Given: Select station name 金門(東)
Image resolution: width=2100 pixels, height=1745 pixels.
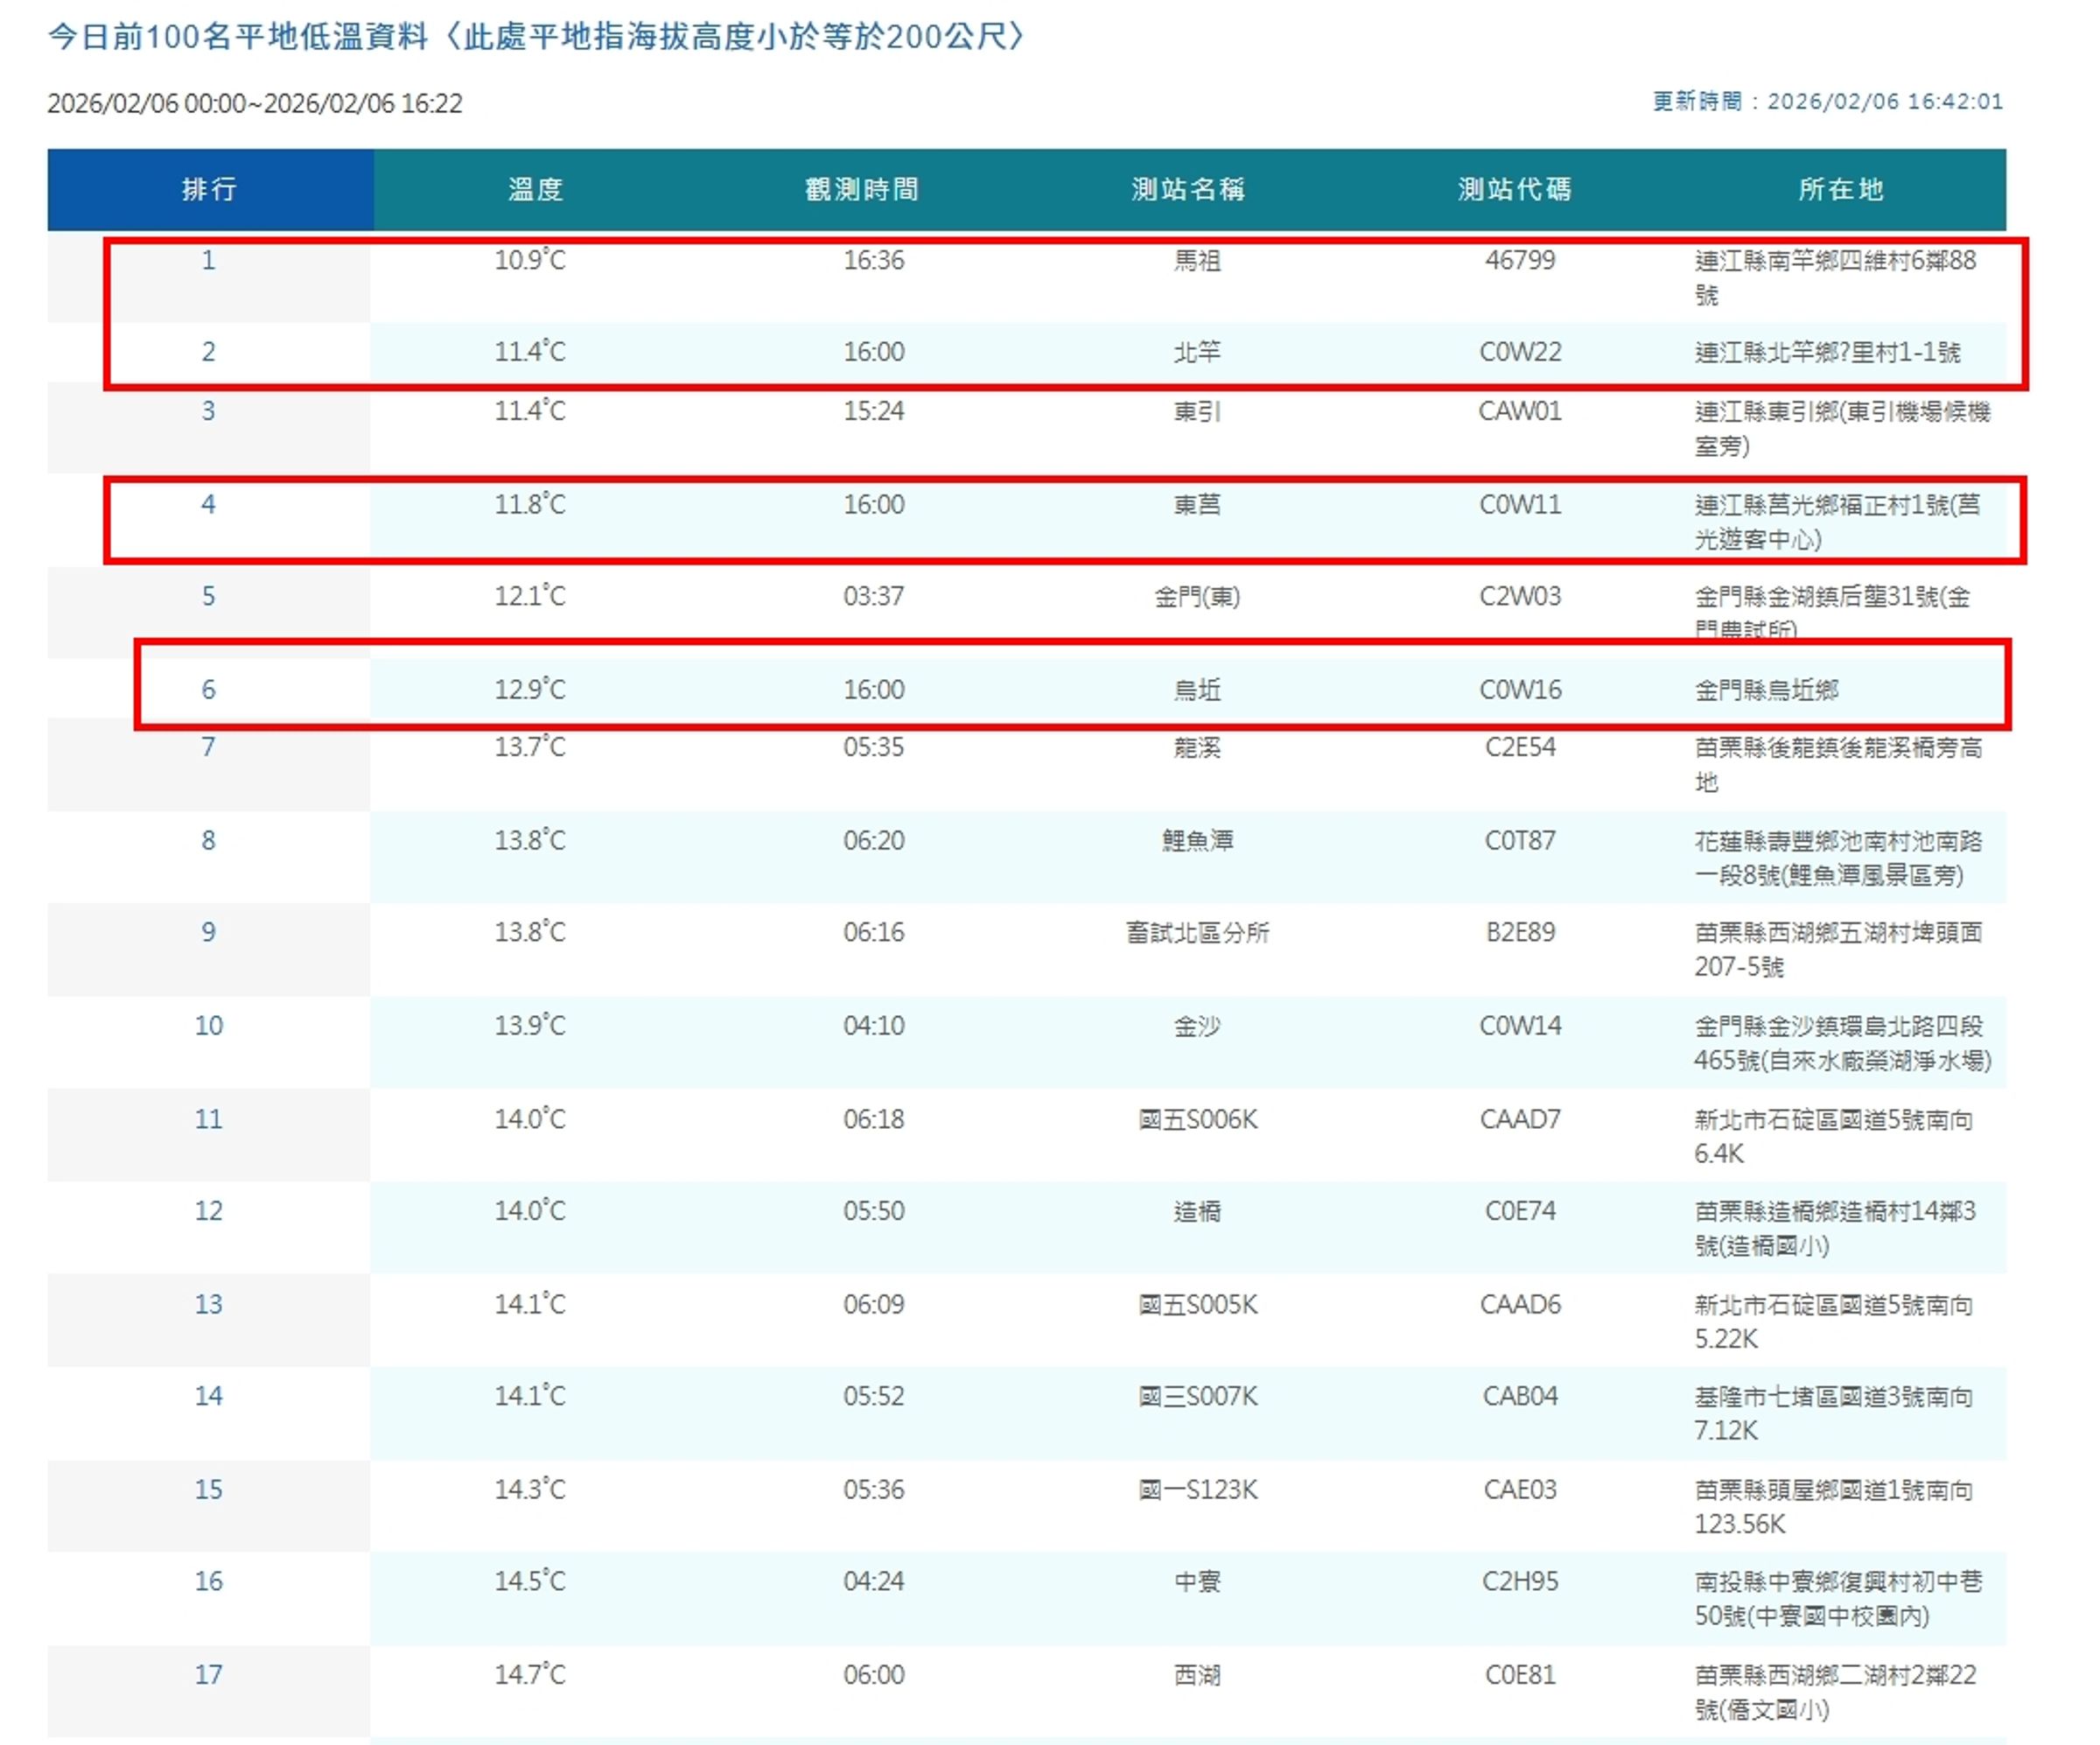Looking at the screenshot, I should point(1197,597).
